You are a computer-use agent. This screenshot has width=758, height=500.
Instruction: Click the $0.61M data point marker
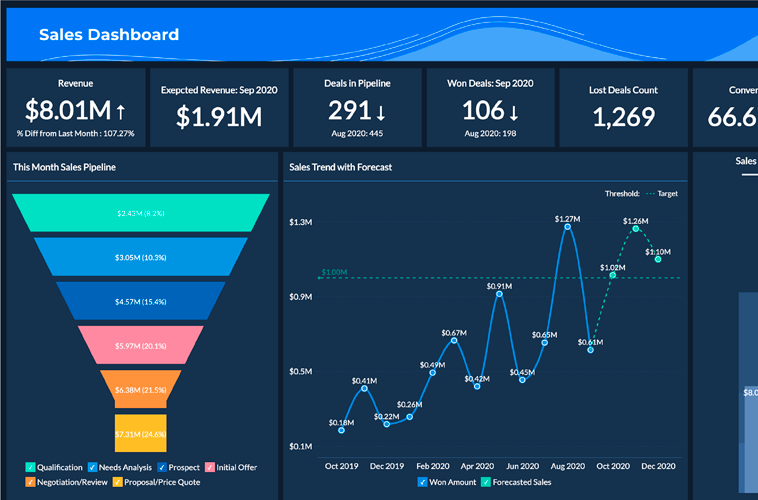click(591, 350)
